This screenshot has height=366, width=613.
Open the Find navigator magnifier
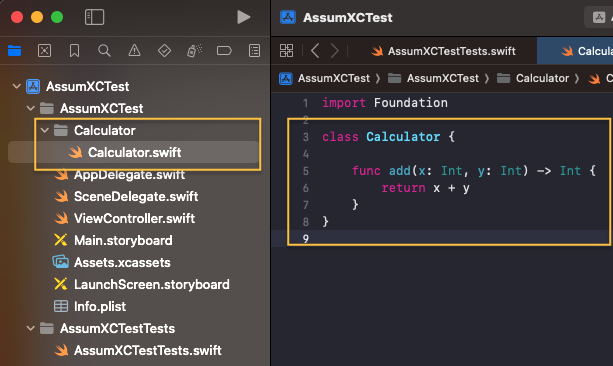coord(104,50)
